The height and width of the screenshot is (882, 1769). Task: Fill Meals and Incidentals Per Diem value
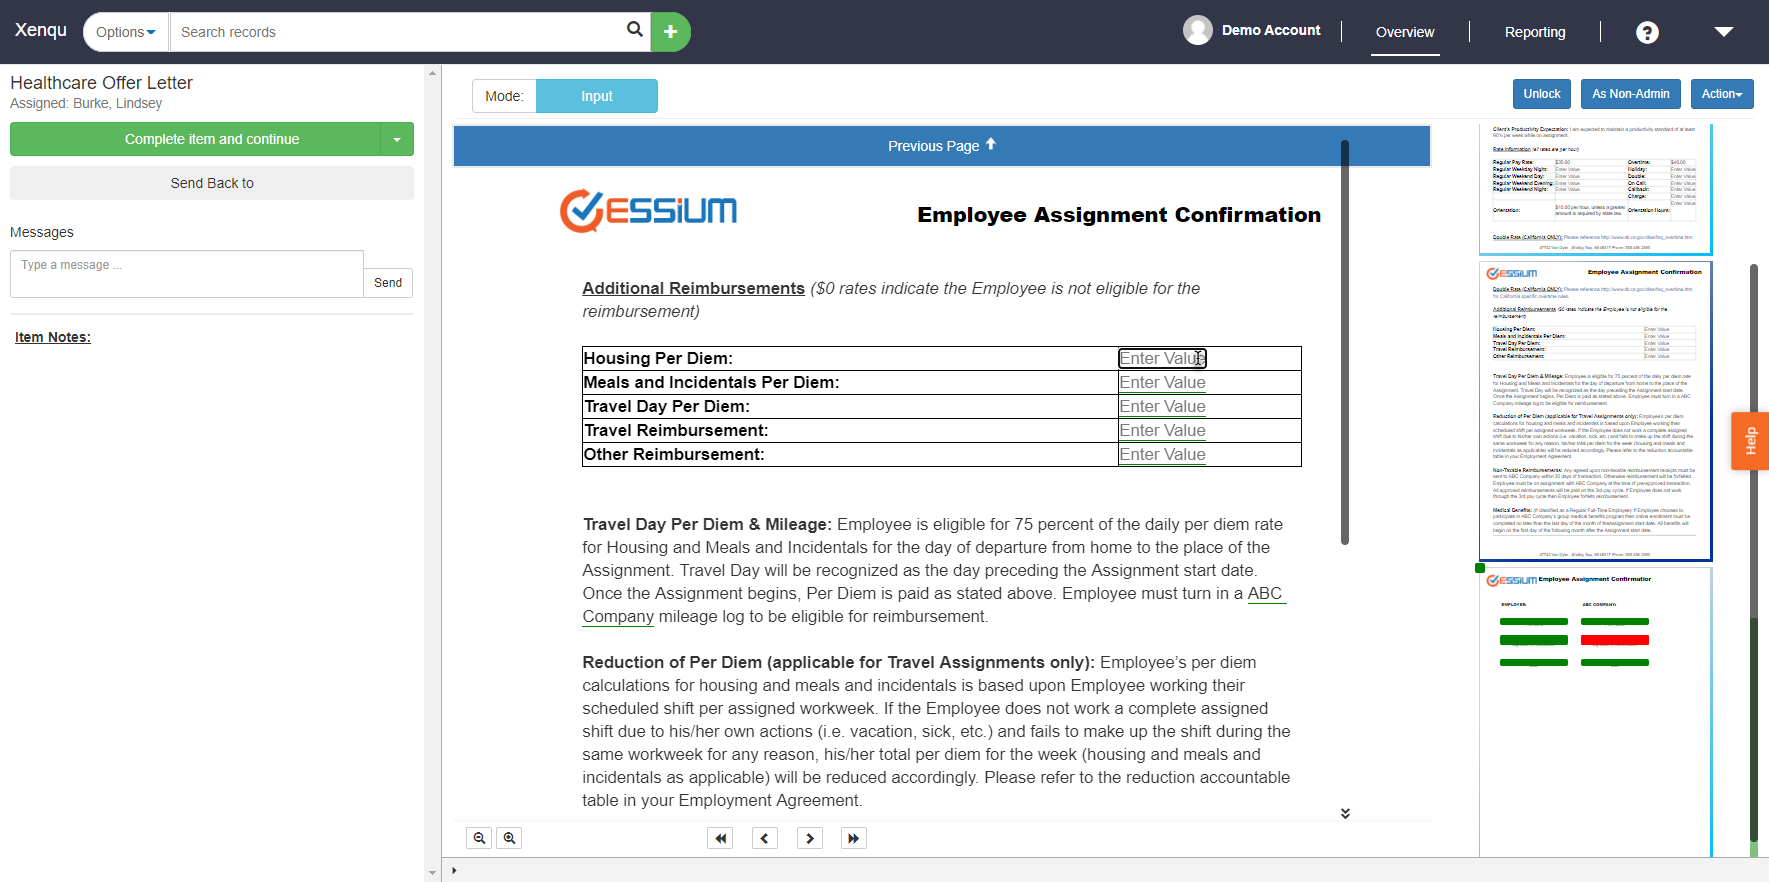tap(1162, 382)
